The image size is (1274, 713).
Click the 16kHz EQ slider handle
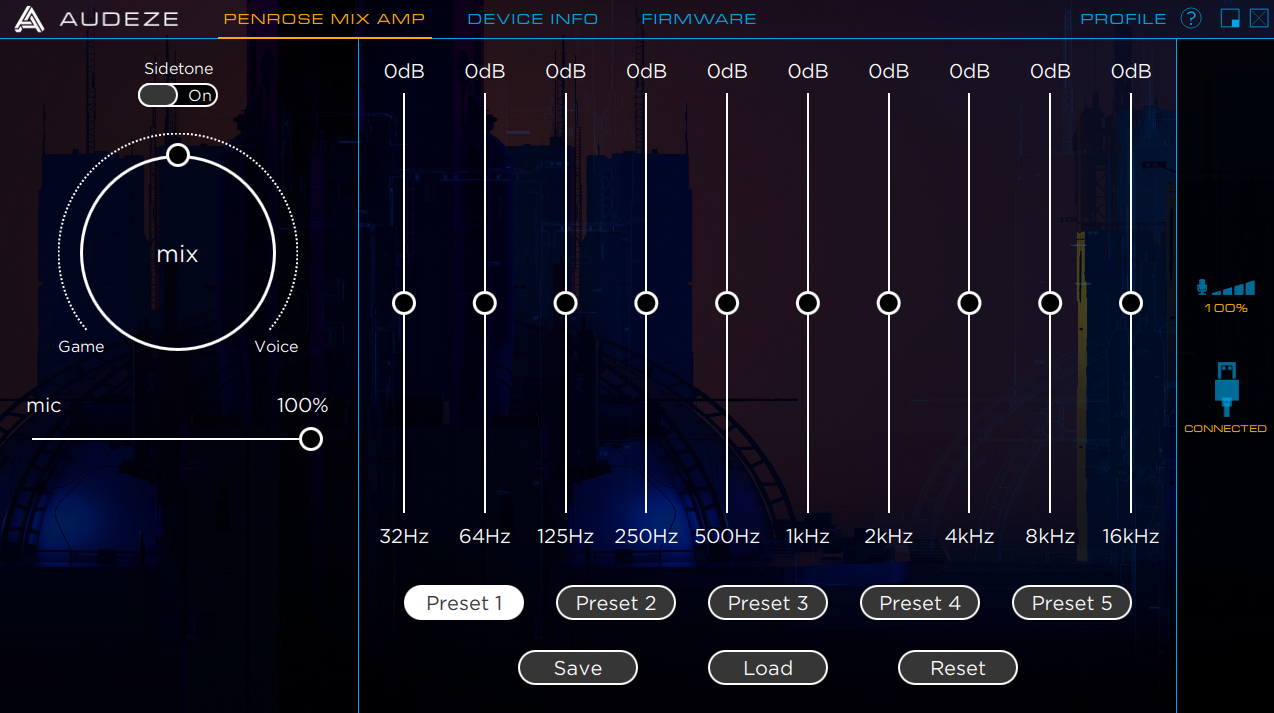1131,303
